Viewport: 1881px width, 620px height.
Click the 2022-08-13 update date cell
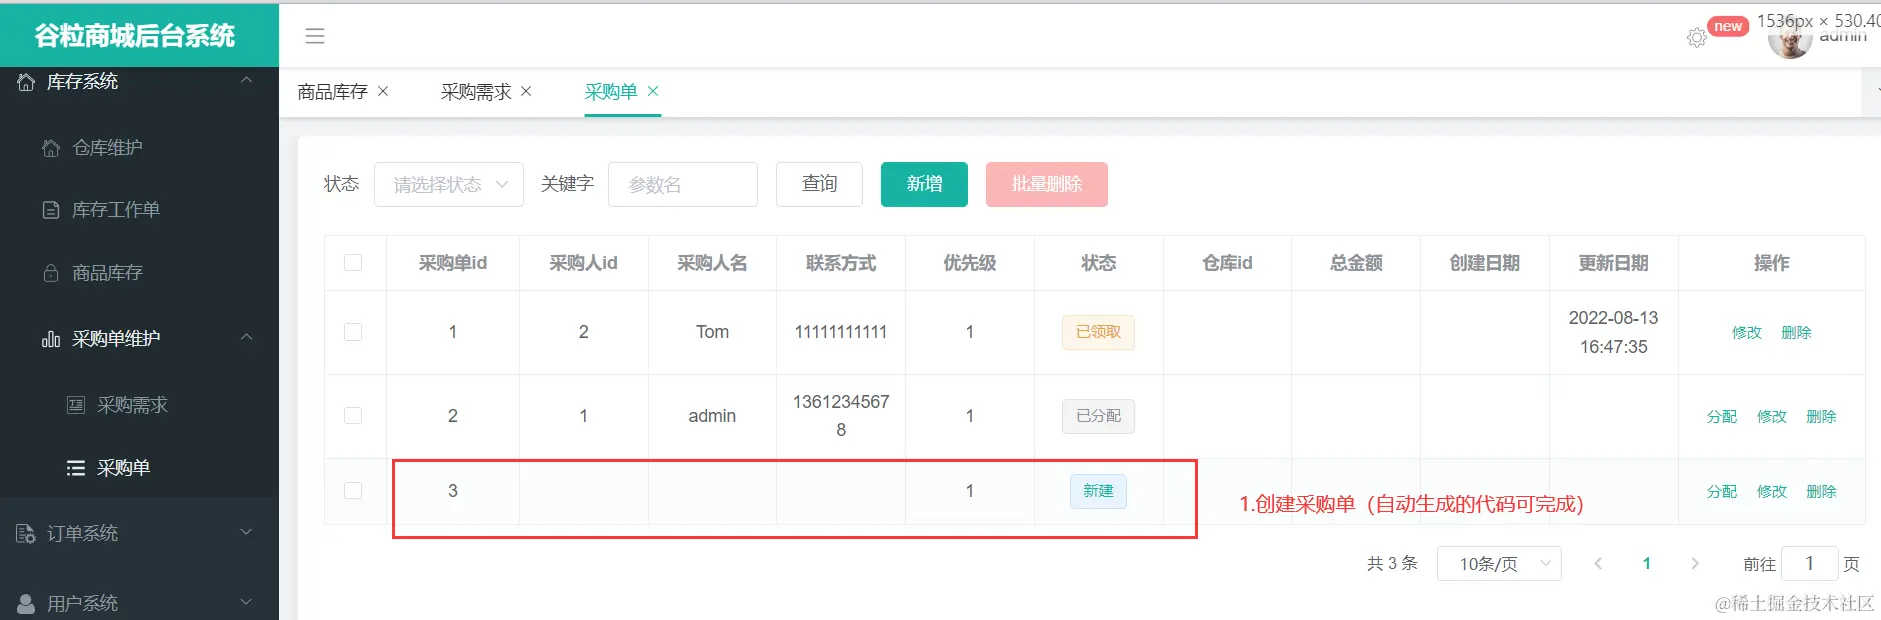point(1613,332)
